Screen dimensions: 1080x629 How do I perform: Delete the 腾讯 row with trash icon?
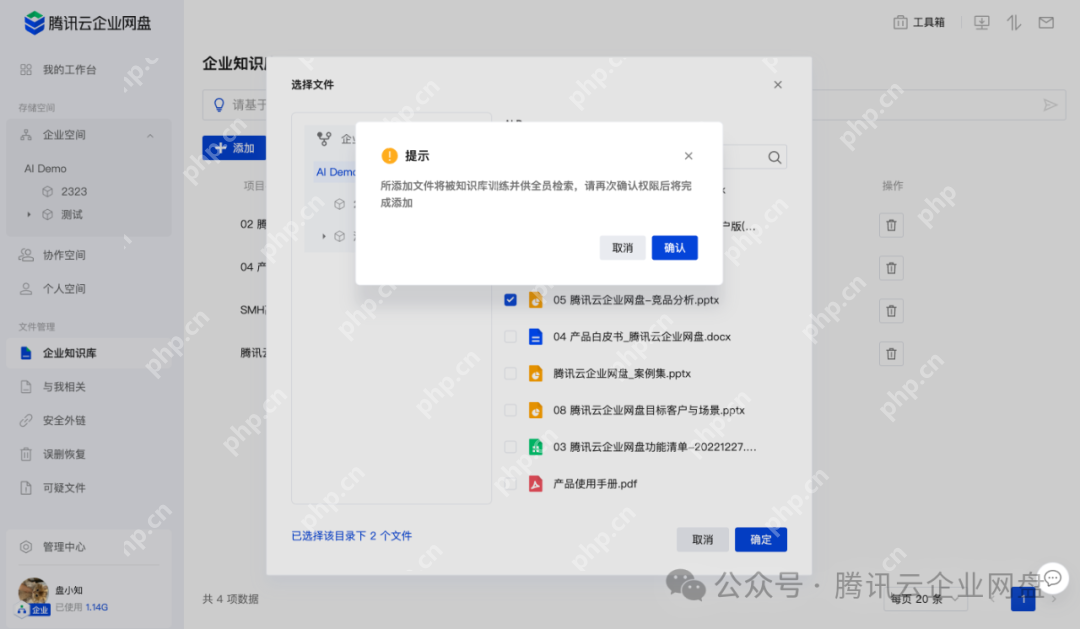point(891,353)
